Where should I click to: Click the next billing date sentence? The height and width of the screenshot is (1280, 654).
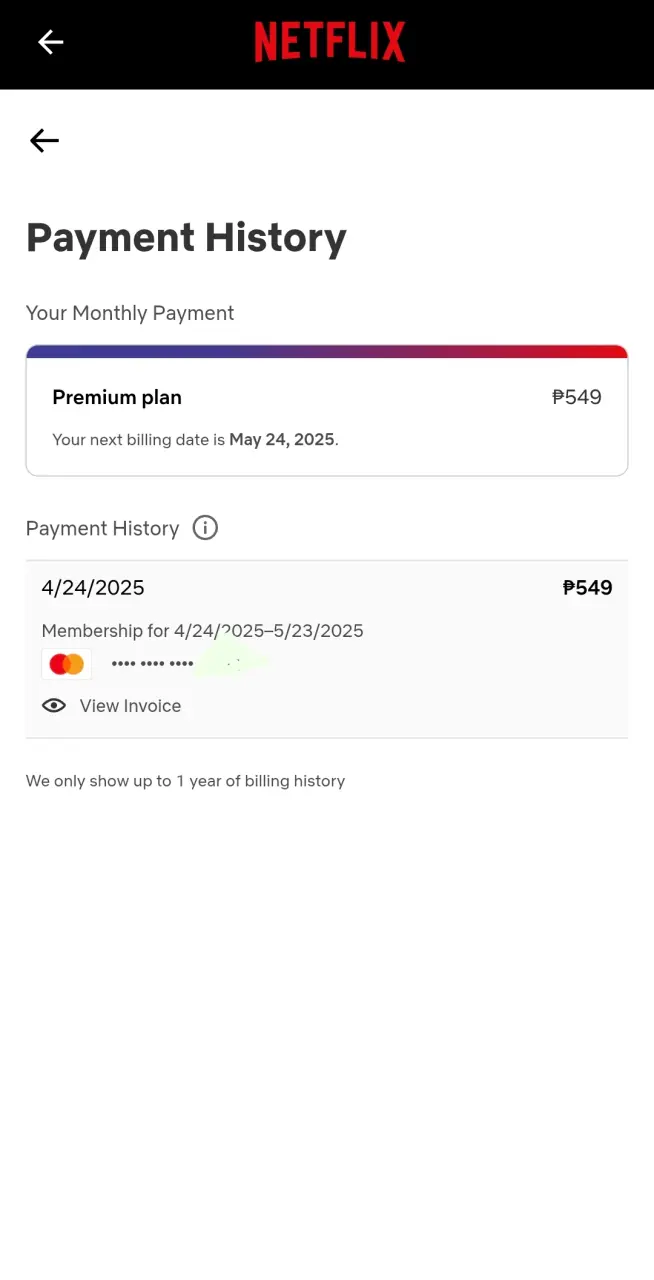195,439
